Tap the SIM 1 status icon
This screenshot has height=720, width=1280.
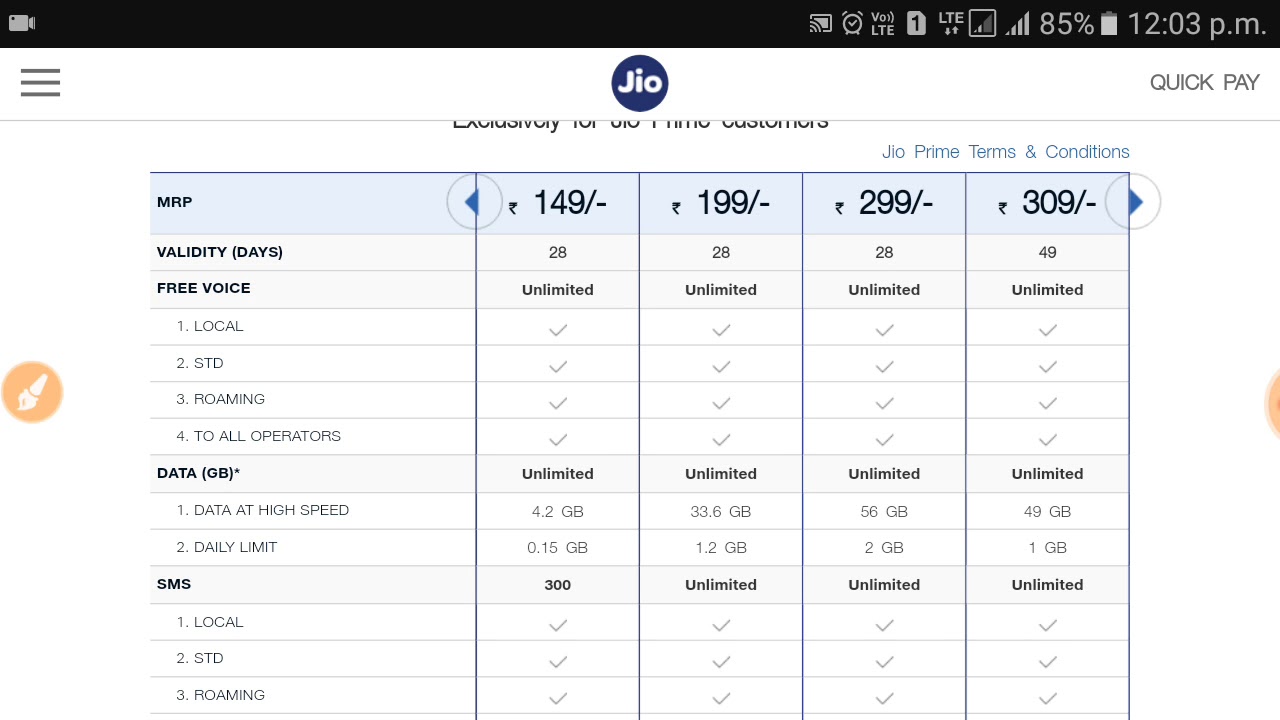[x=916, y=24]
